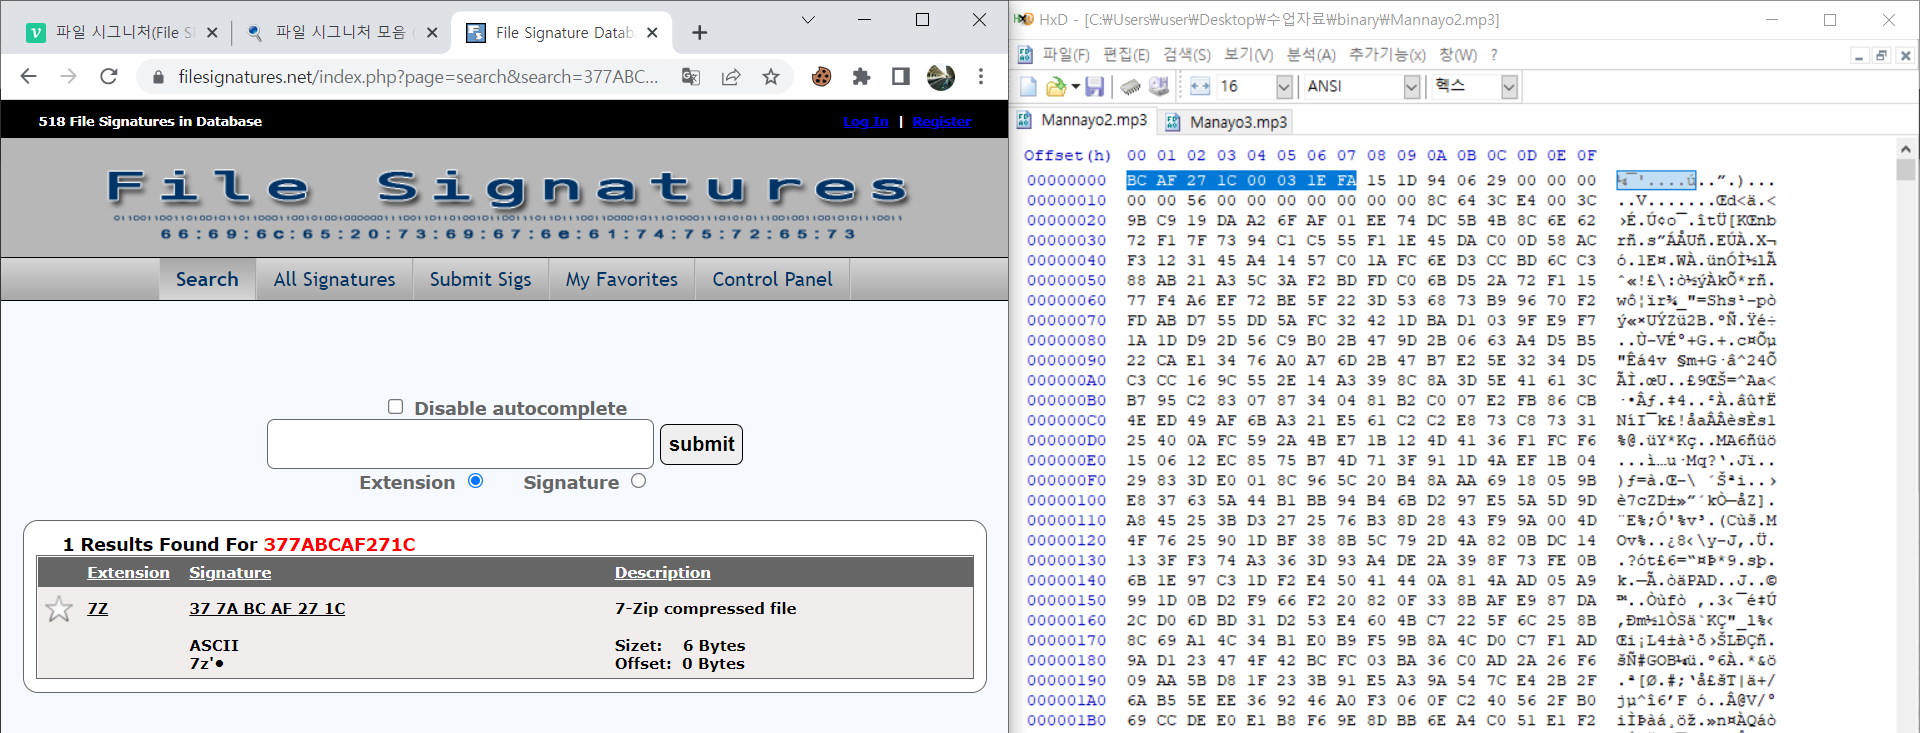Viewport: 1920px width, 733px height.
Task: Click the HxD document icon left of 파일 menu
Action: coord(1025,55)
